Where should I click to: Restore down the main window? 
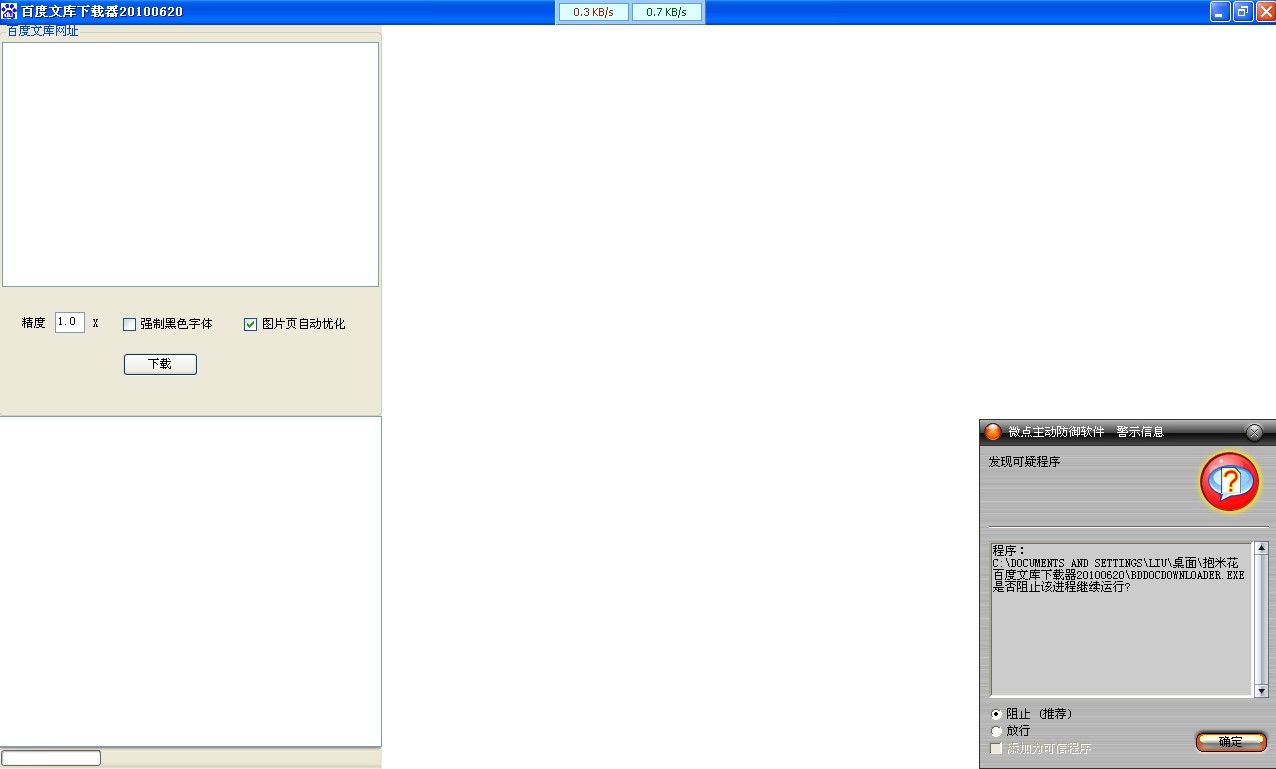tap(1243, 12)
